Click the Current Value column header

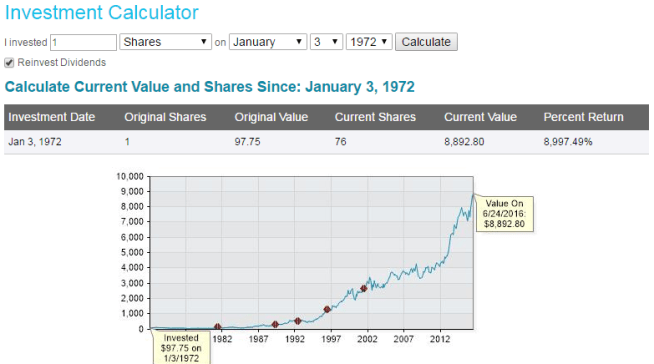[x=480, y=117]
